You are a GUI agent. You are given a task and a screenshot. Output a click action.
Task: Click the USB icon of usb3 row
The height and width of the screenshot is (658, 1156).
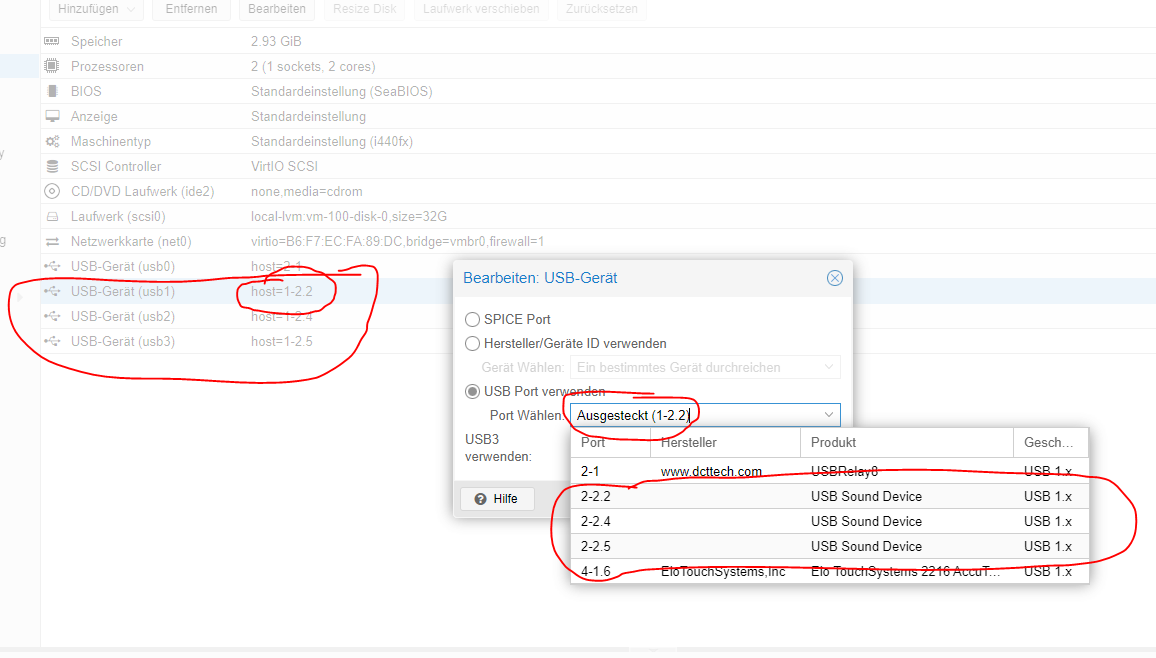[x=52, y=342]
